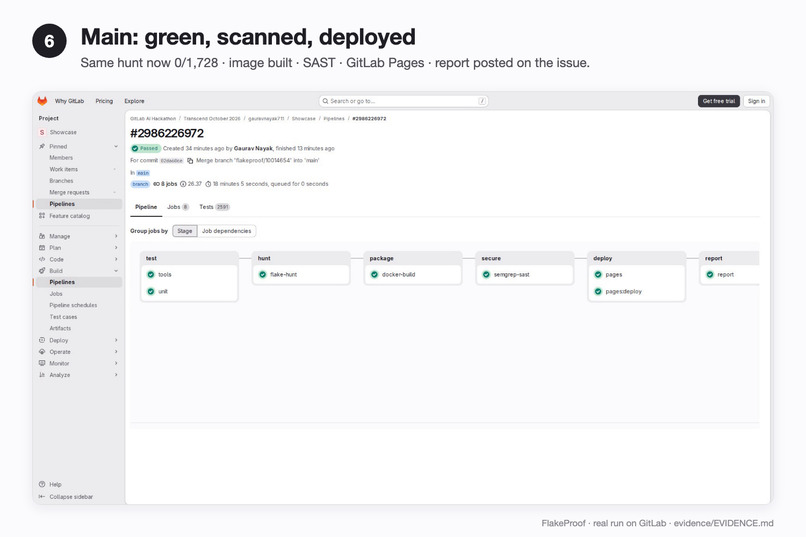
Task: Click the copy commit SHA icon
Action: pos(190,161)
